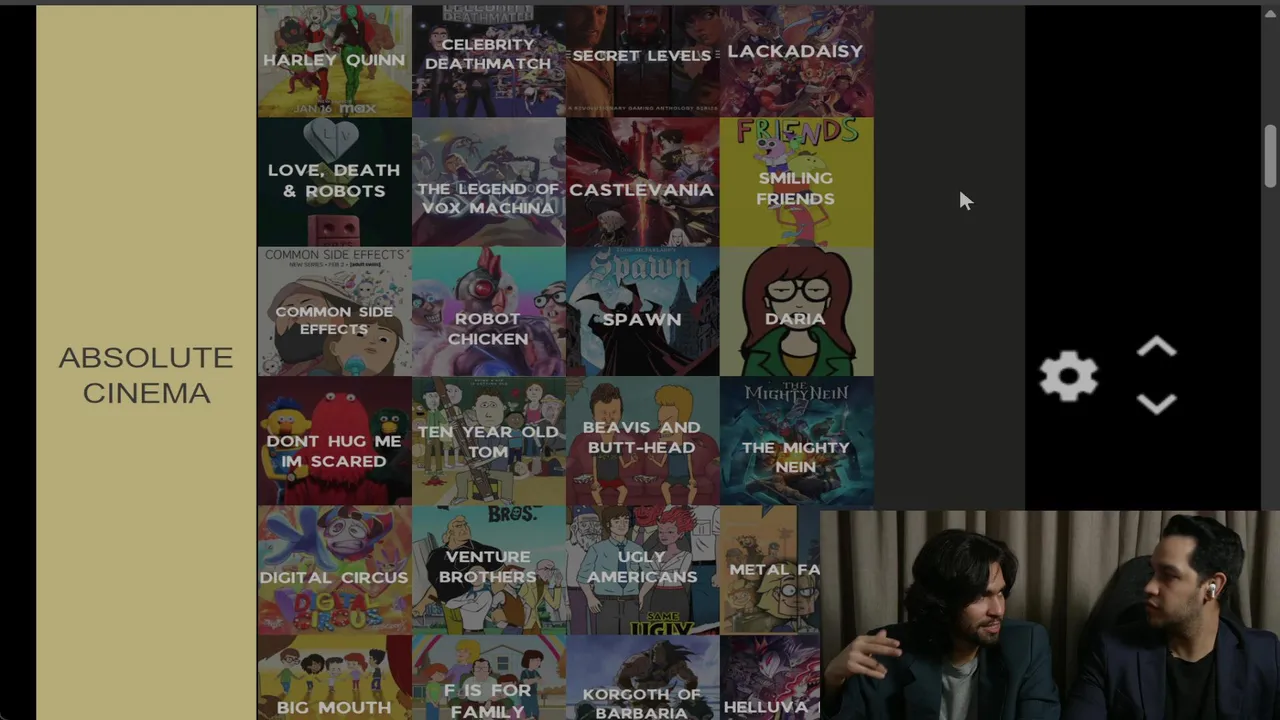
Task: Select The Mighty Nein tile
Action: [x=796, y=440]
